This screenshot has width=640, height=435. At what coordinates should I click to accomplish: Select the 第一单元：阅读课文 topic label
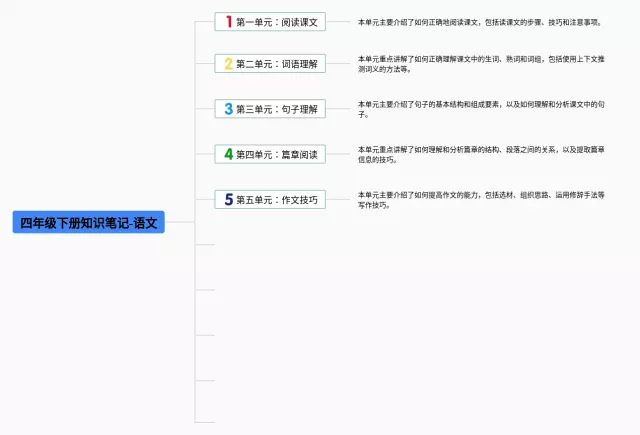point(277,21)
